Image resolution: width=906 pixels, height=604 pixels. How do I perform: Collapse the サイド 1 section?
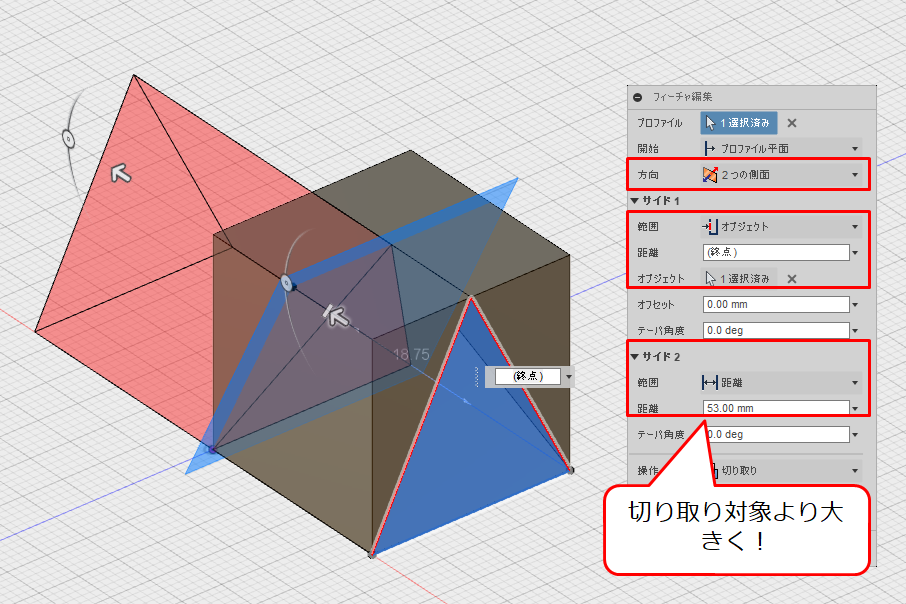[x=634, y=201]
